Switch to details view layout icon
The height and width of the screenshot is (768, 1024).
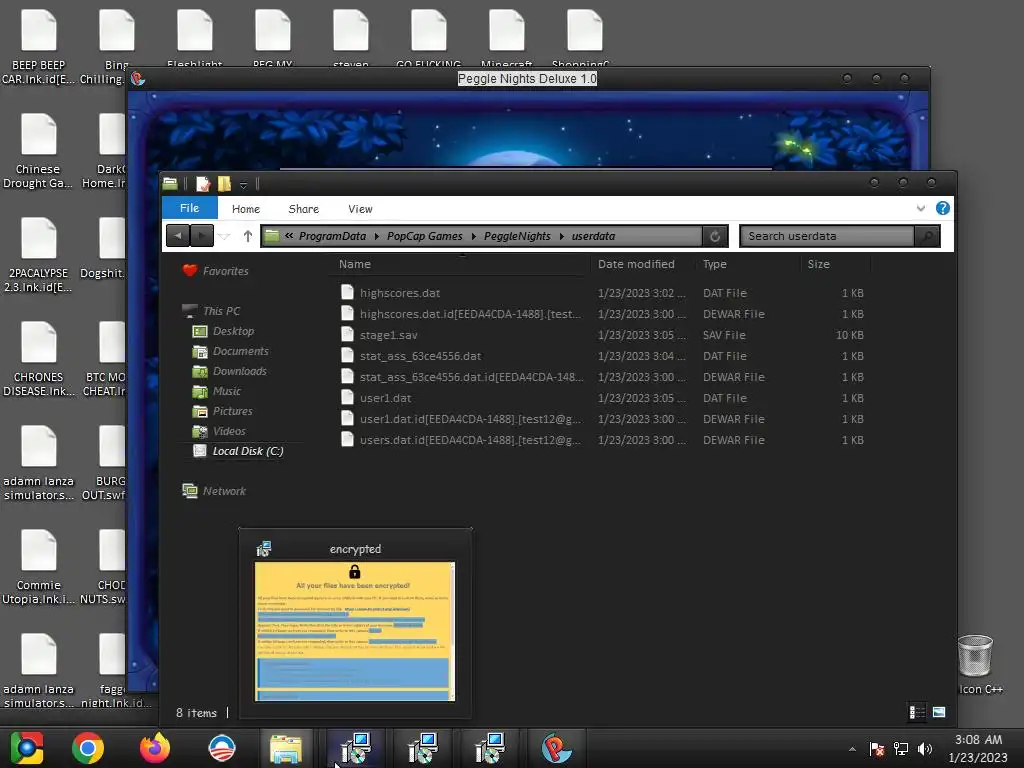(917, 712)
